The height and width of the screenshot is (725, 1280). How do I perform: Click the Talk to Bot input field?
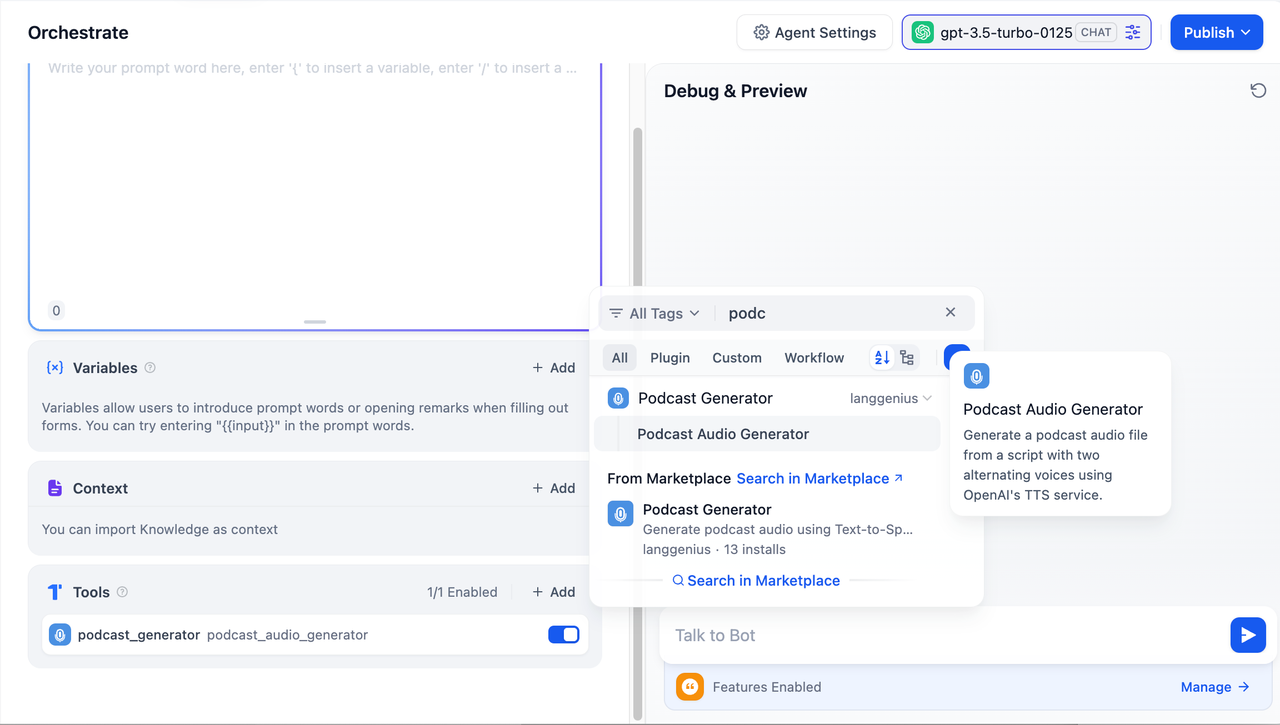pyautogui.click(x=940, y=635)
